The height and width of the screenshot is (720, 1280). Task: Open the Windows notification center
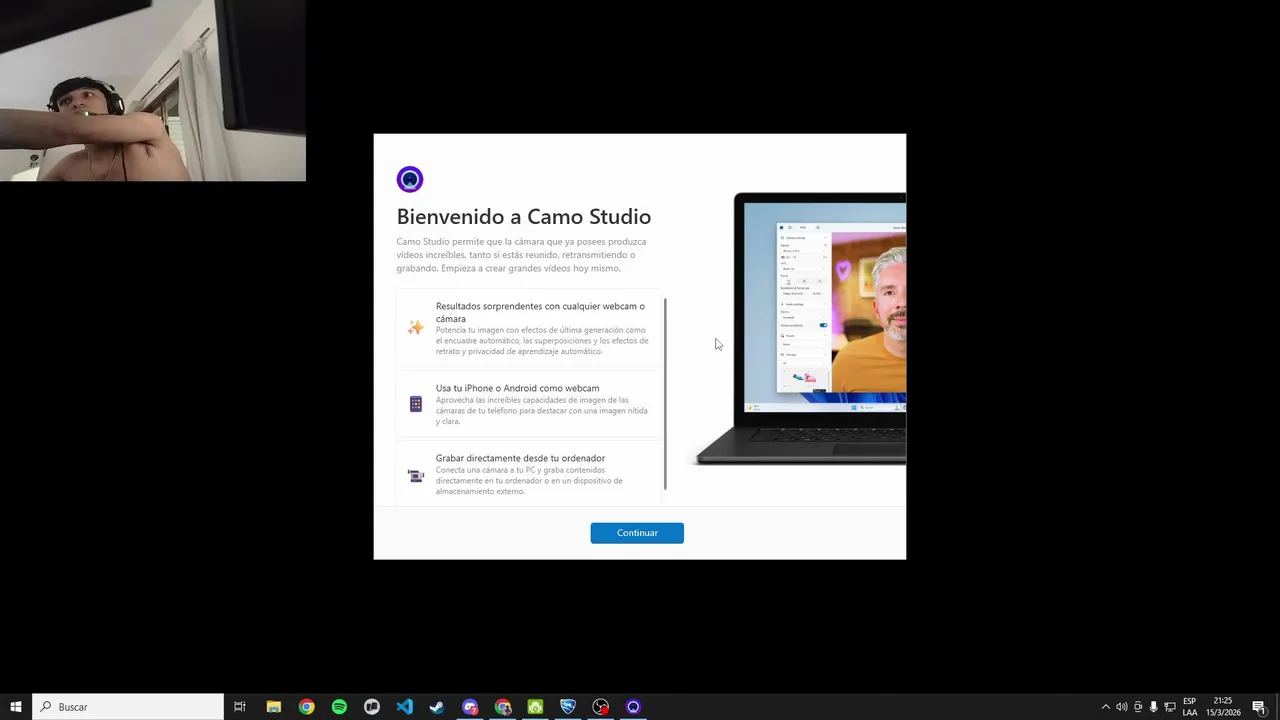(x=1259, y=707)
